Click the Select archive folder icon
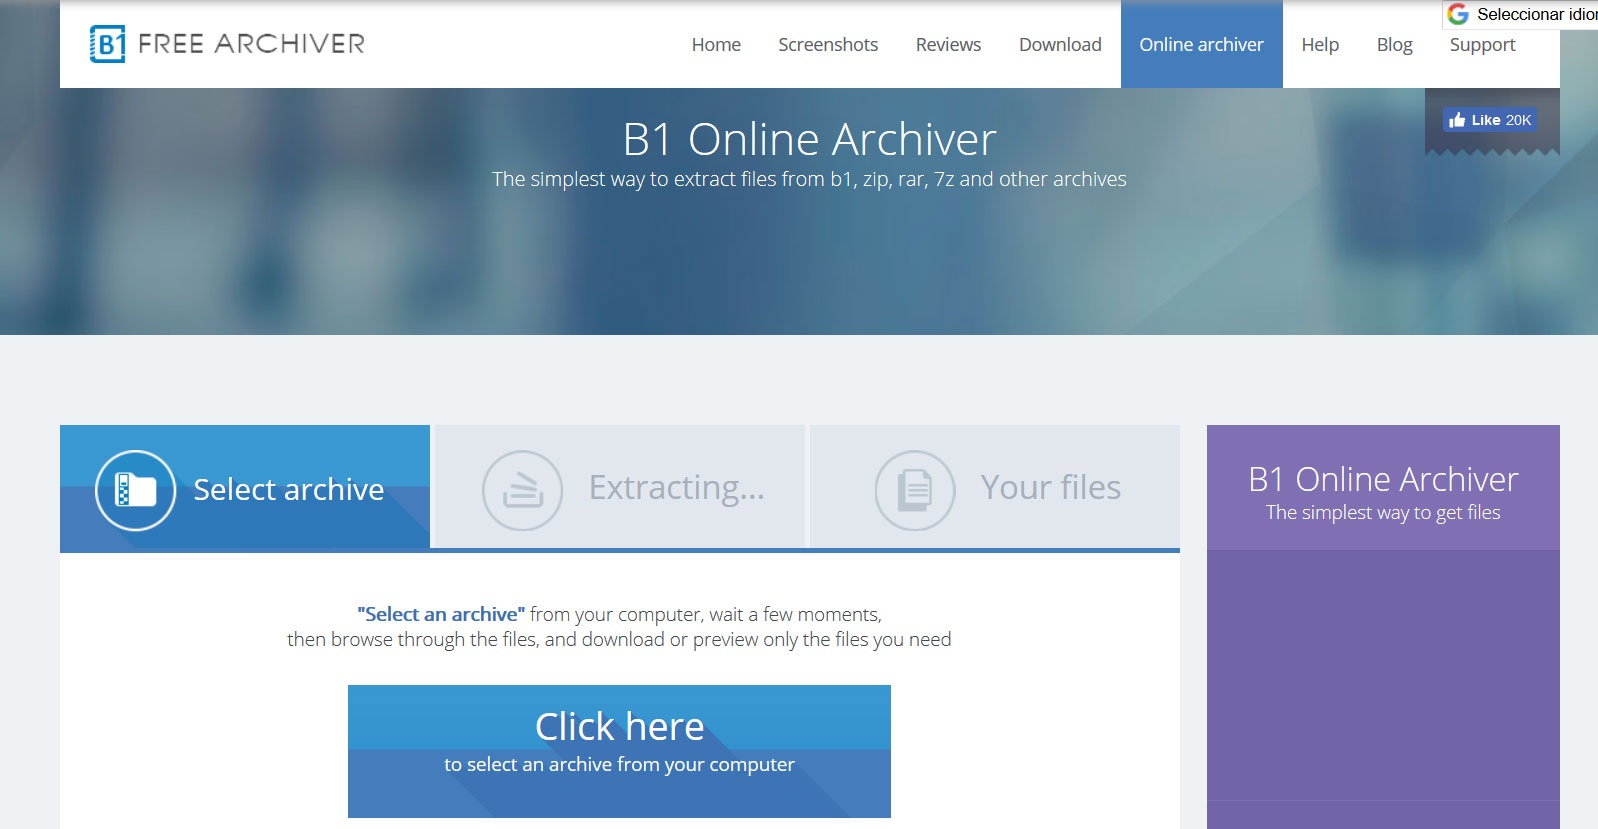 [136, 490]
